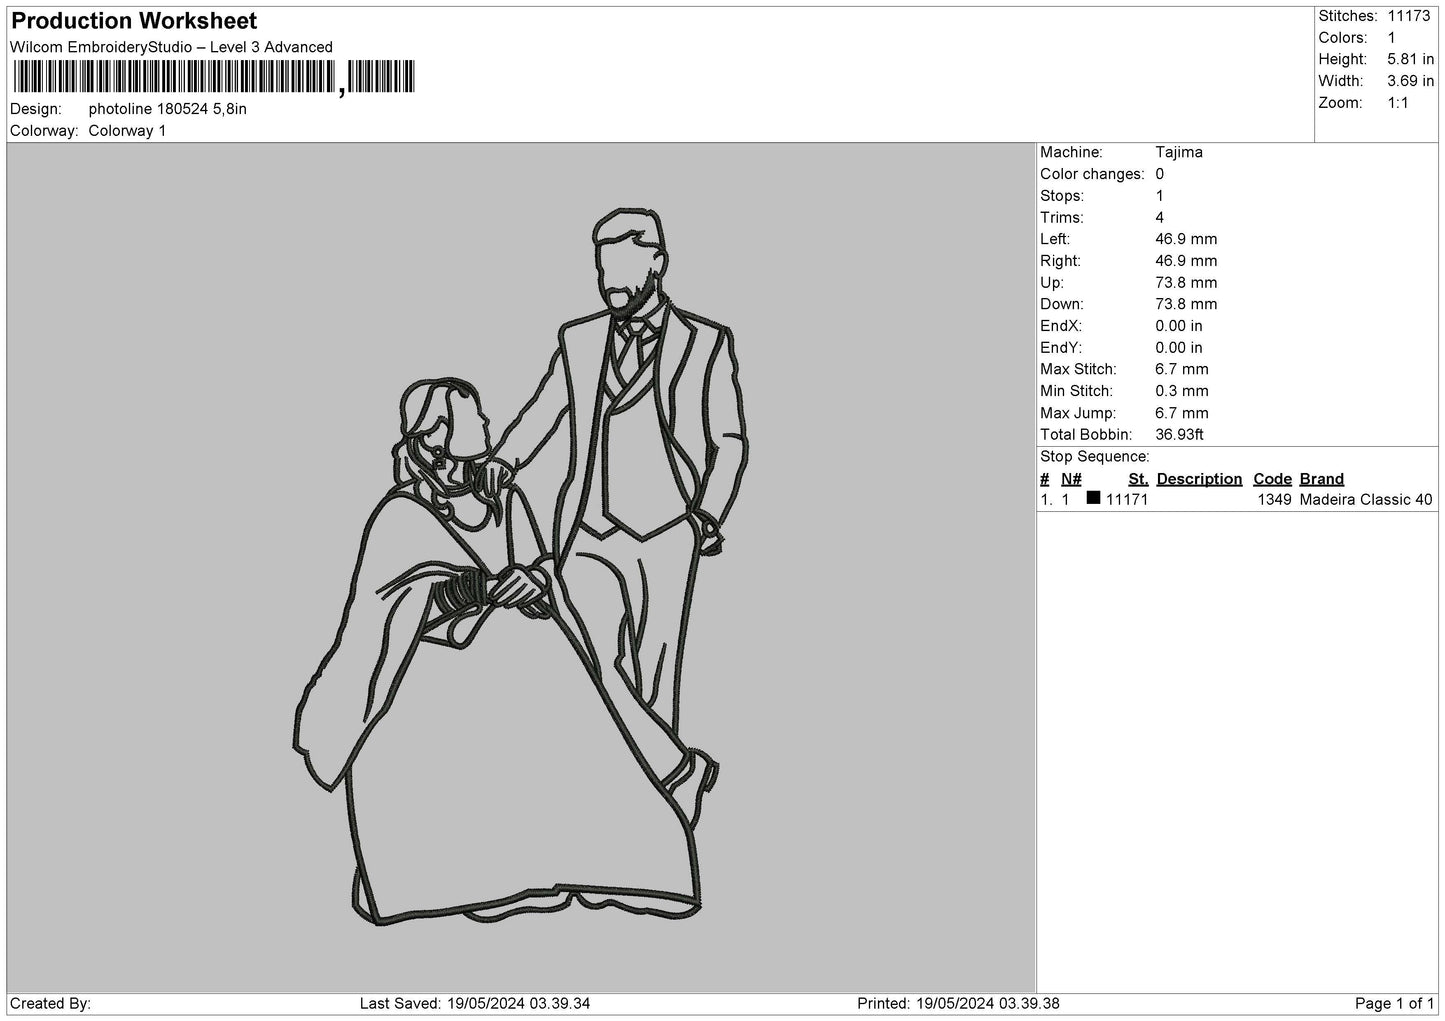
Task: Click the Color changes value 0
Action: 1160,174
